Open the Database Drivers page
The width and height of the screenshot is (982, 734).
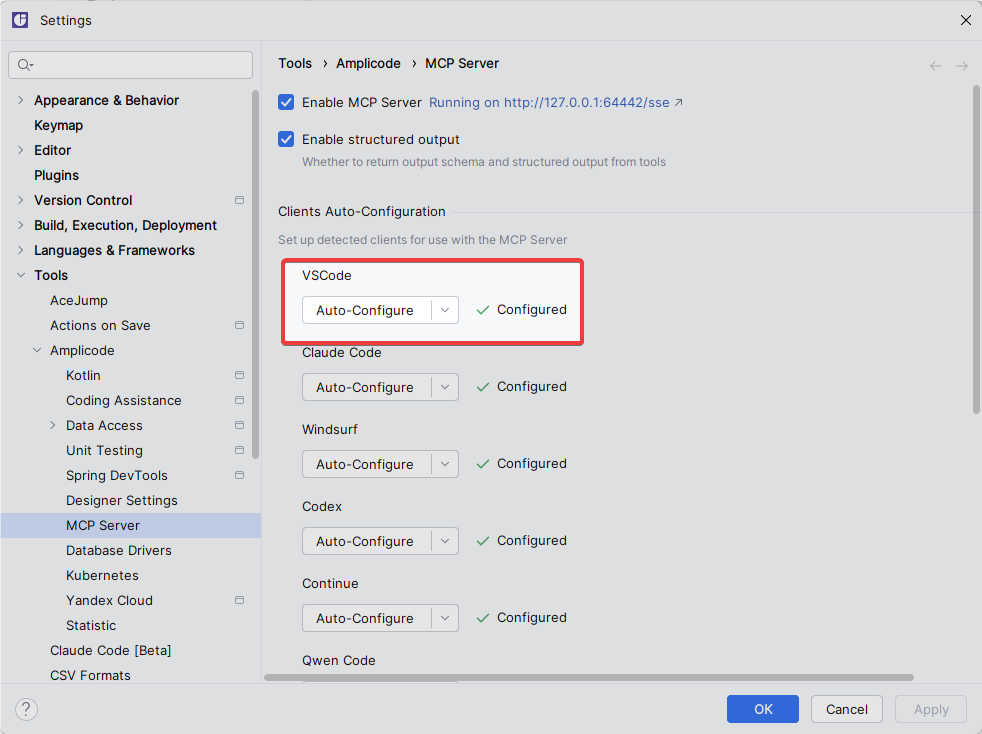coord(119,550)
